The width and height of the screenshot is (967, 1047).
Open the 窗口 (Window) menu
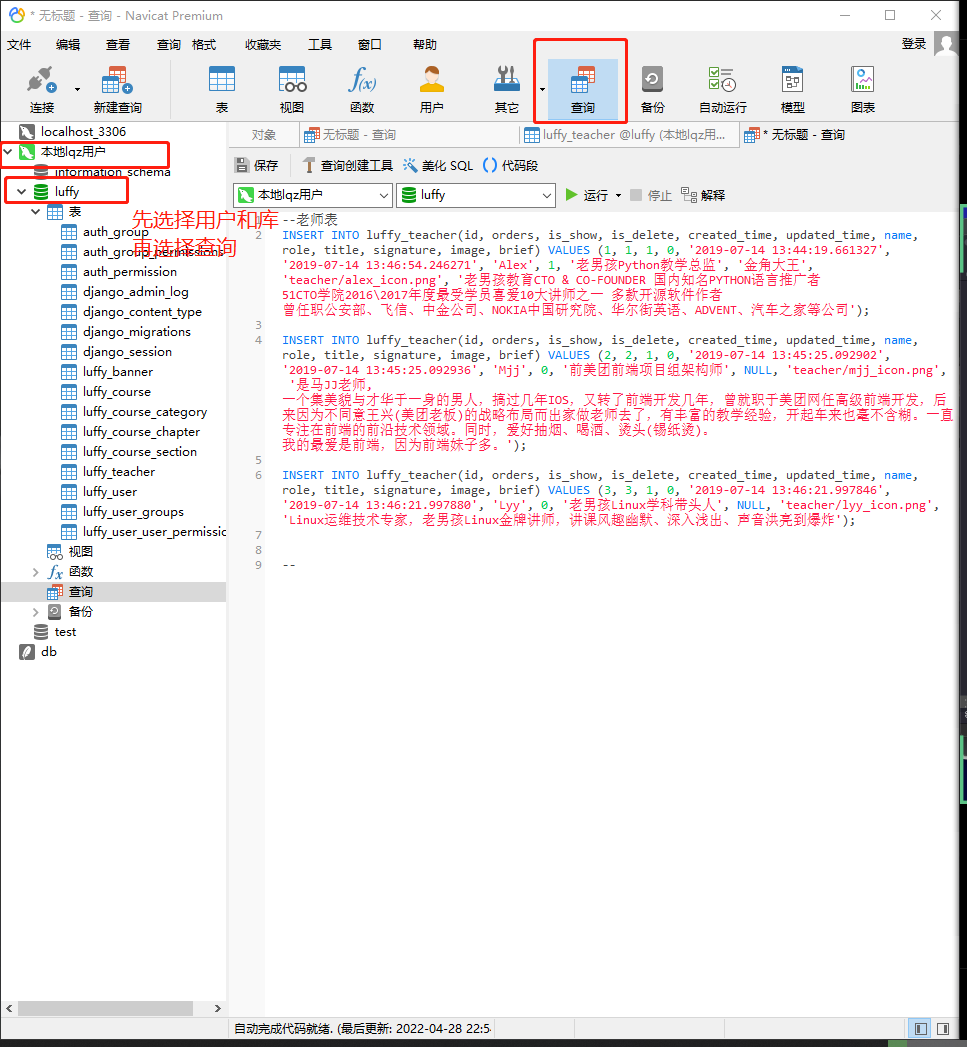pyautogui.click(x=369, y=45)
